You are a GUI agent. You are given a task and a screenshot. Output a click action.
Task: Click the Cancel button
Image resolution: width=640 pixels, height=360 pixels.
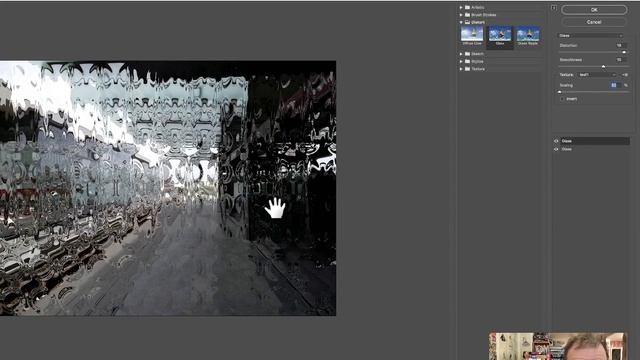[594, 22]
